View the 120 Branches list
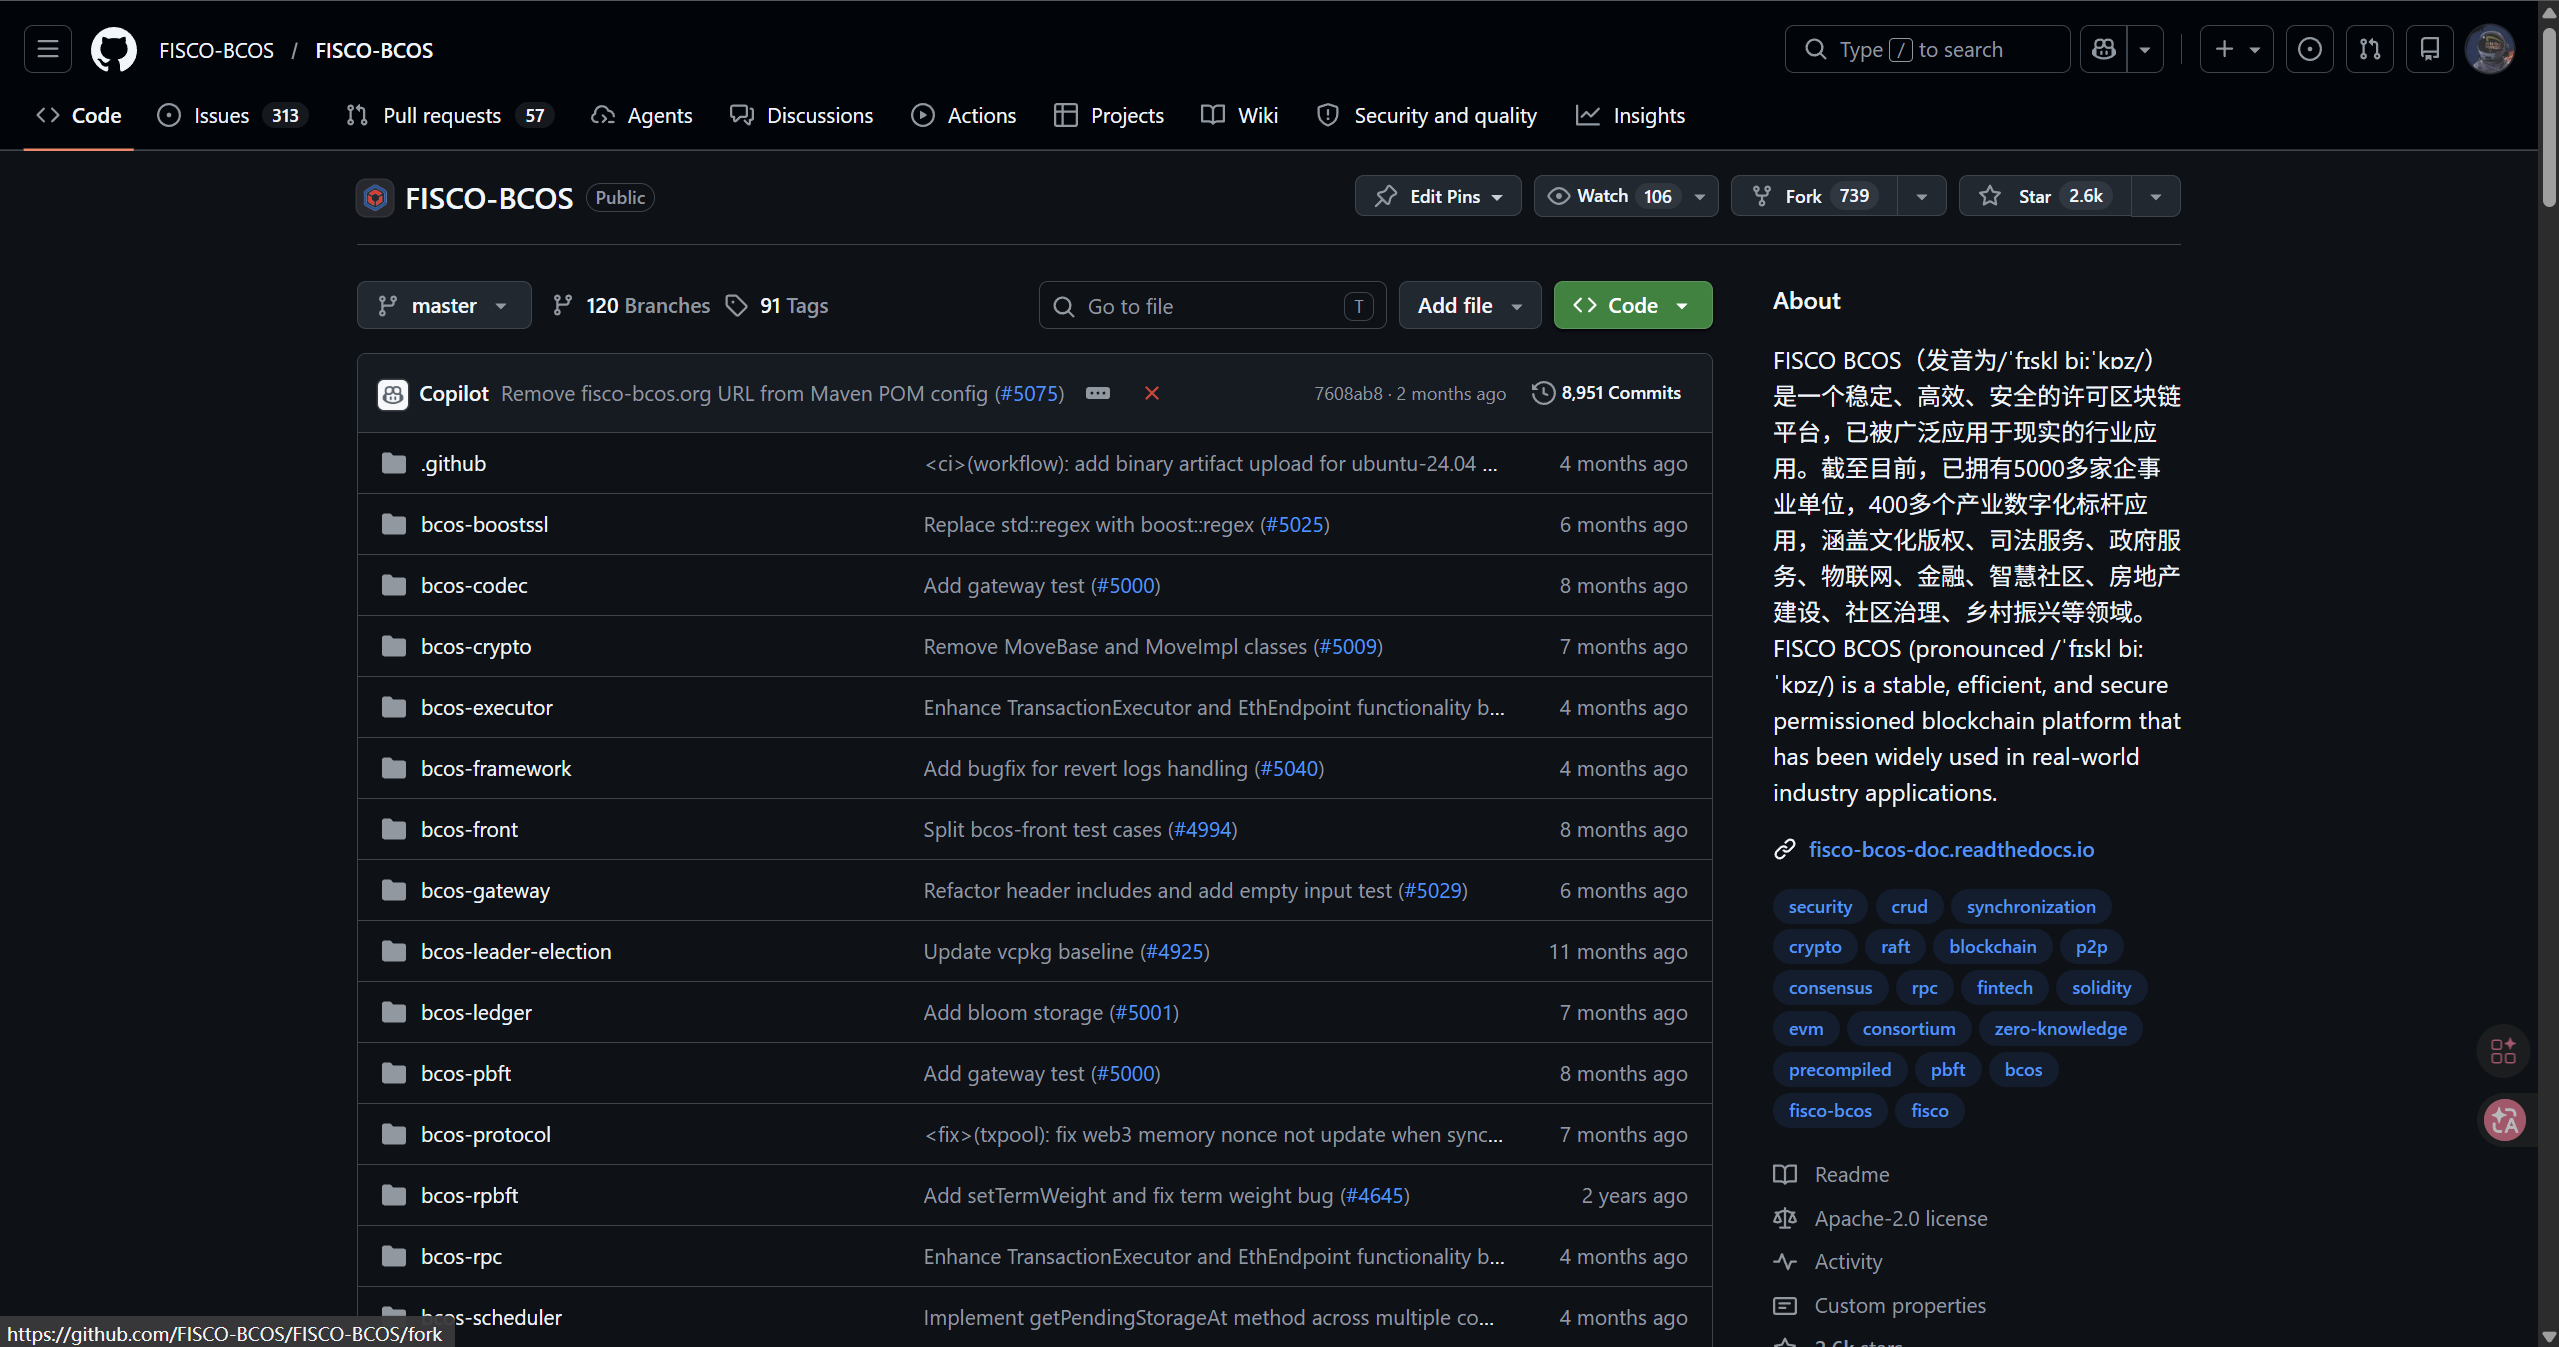Image resolution: width=2559 pixels, height=1347 pixels. pyautogui.click(x=631, y=305)
